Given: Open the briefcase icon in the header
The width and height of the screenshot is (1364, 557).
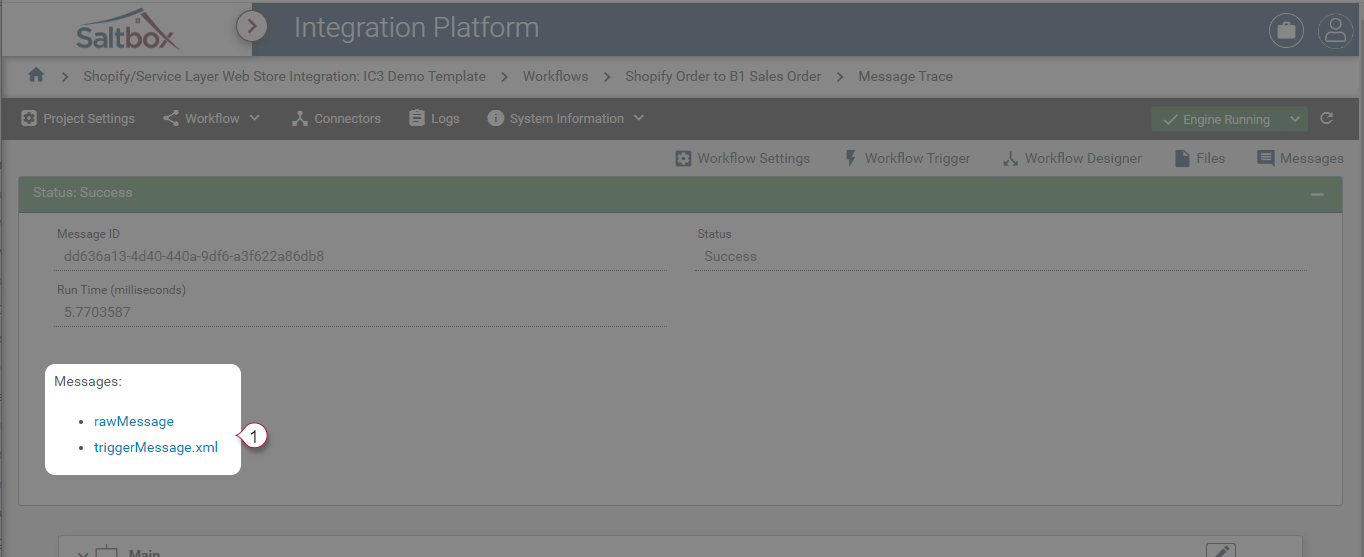Looking at the screenshot, I should pos(1286,31).
